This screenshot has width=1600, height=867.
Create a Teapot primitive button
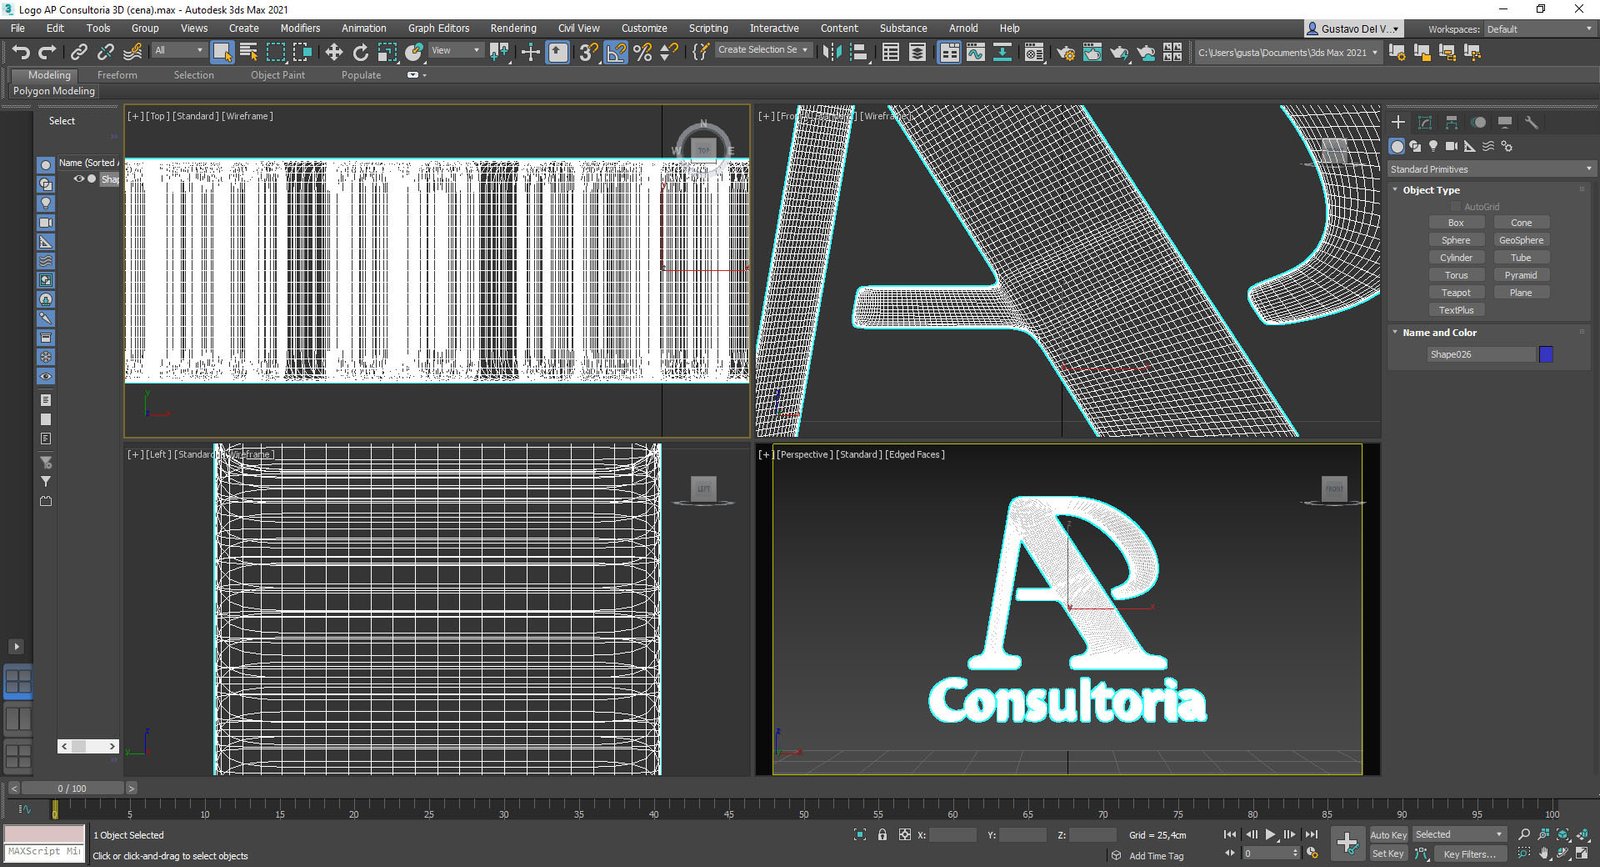(x=1456, y=293)
